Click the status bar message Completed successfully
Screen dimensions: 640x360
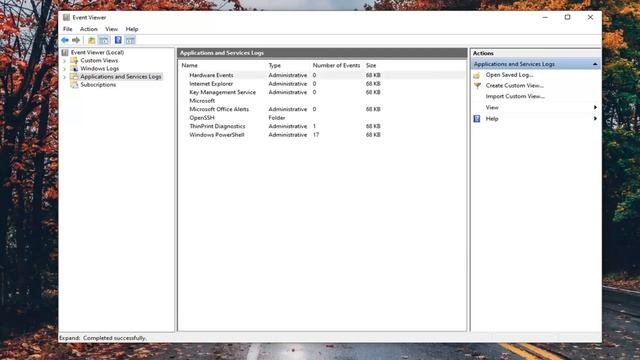(115, 338)
